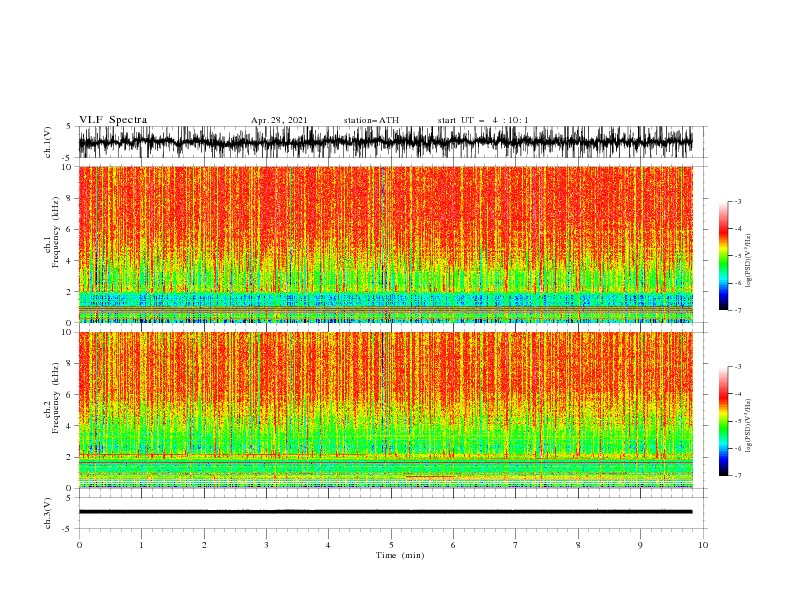This screenshot has height=612, width=792.
Task: Click the '-5' label on ch.1 color bar
Action: point(738,256)
